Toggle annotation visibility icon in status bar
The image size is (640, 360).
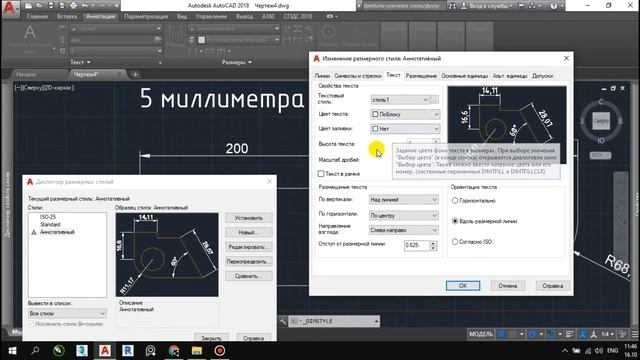583,334
